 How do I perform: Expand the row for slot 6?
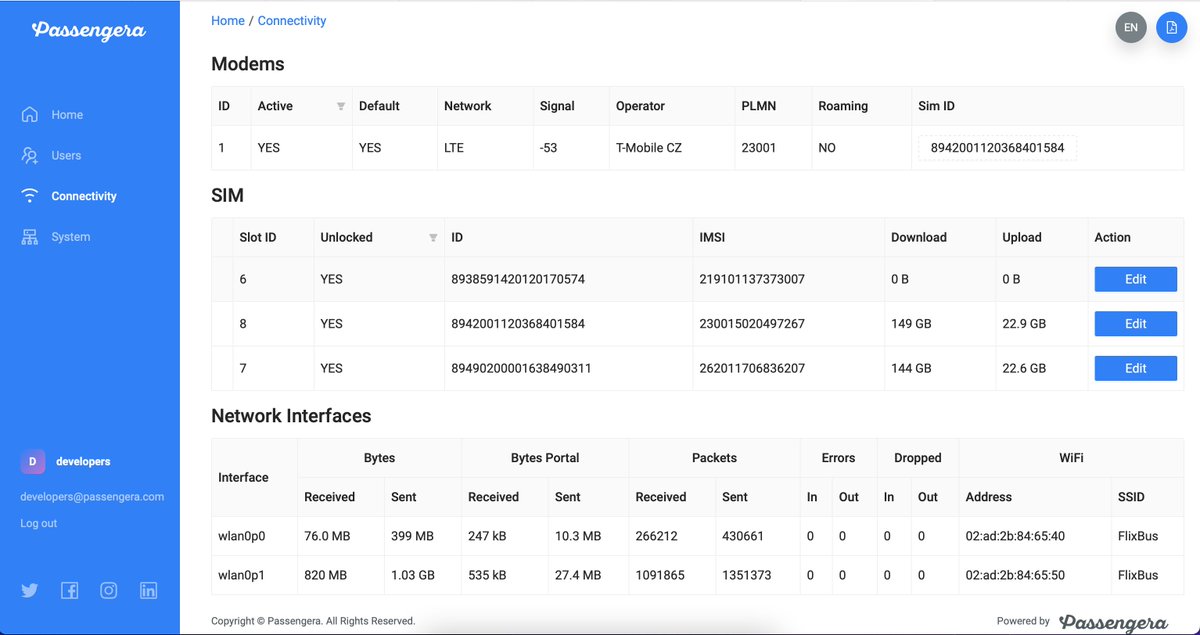[222, 279]
